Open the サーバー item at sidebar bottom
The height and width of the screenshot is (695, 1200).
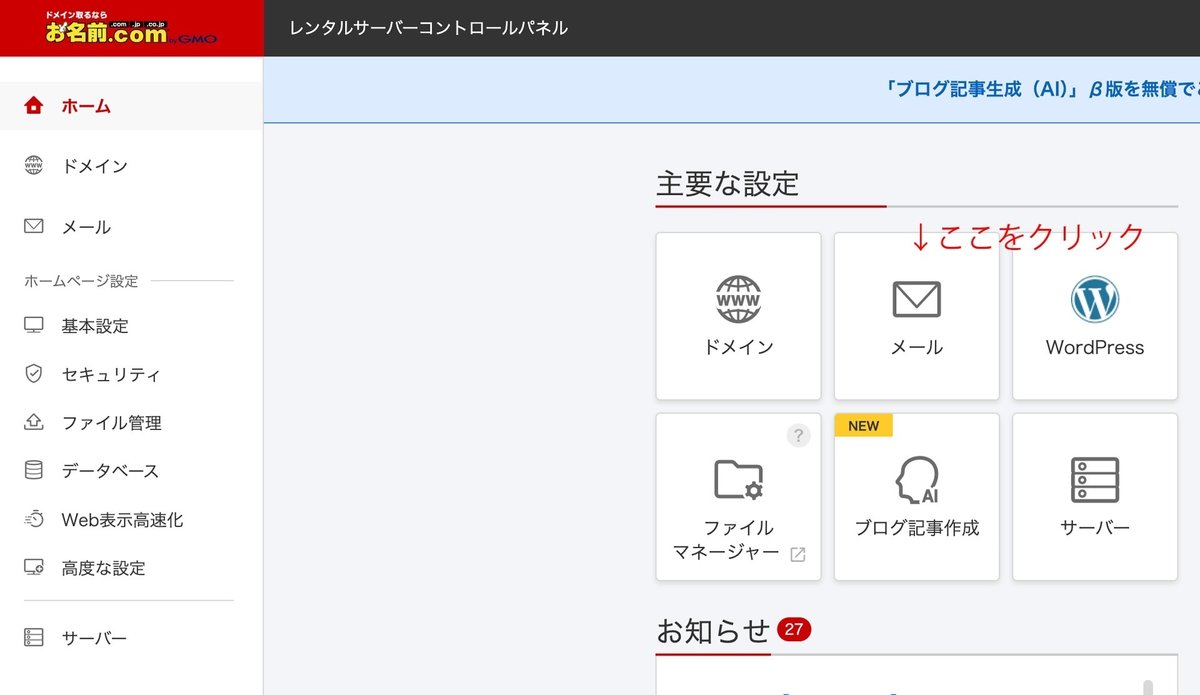(x=85, y=637)
